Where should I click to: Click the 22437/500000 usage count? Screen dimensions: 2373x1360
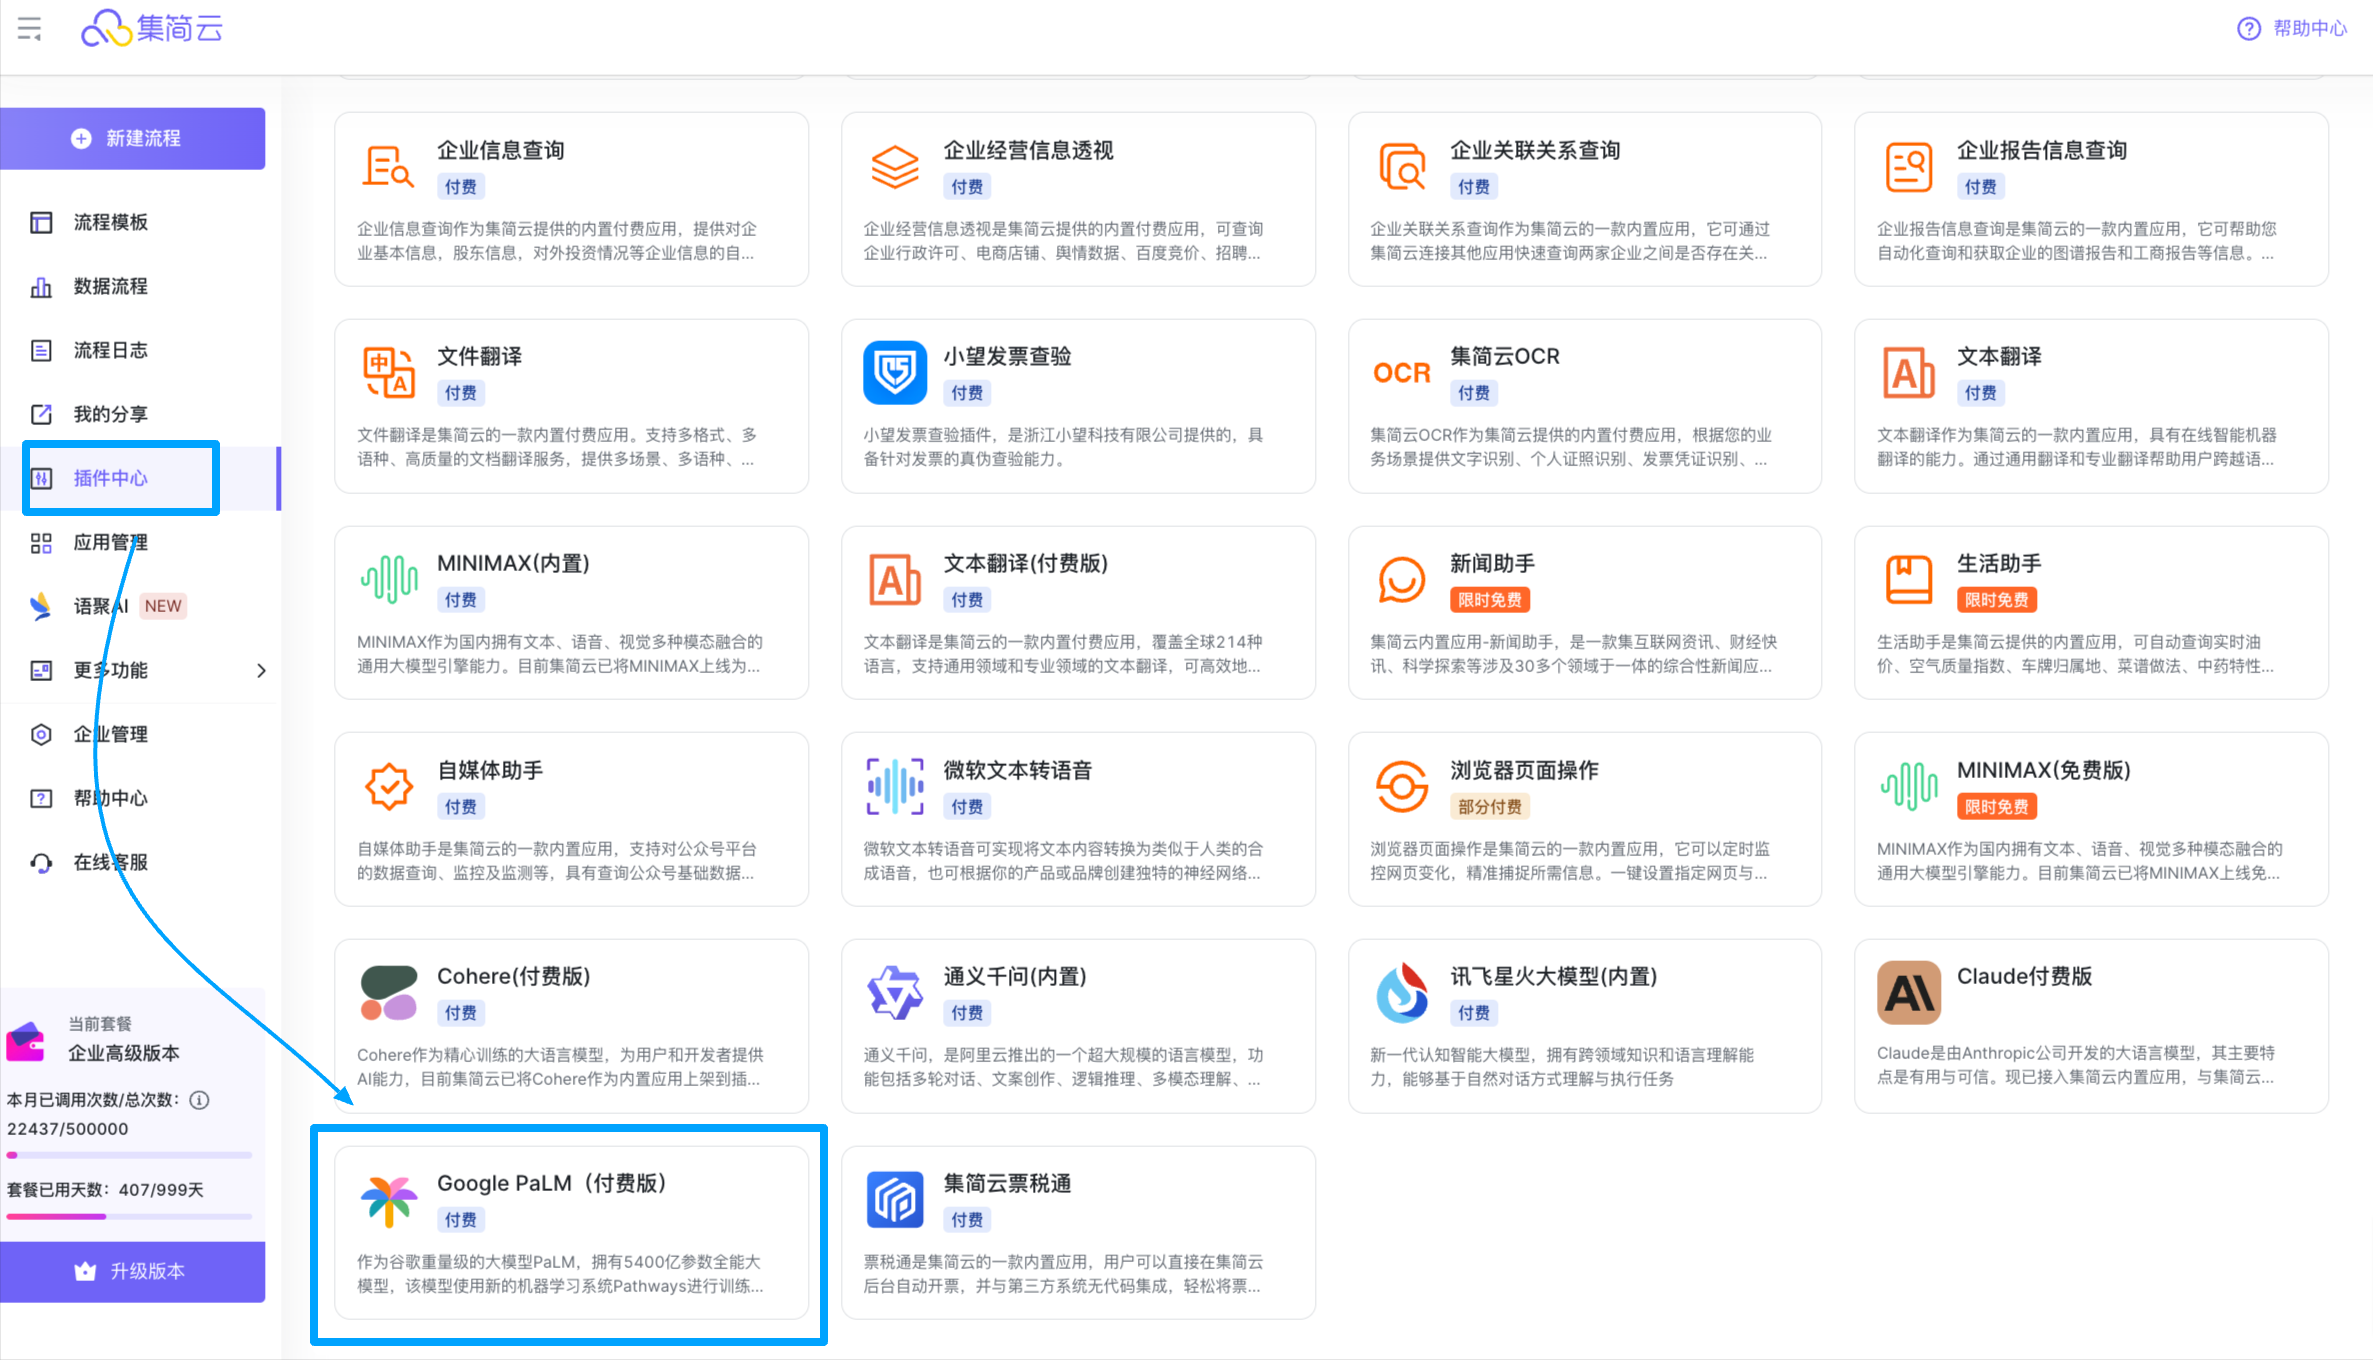pos(68,1129)
